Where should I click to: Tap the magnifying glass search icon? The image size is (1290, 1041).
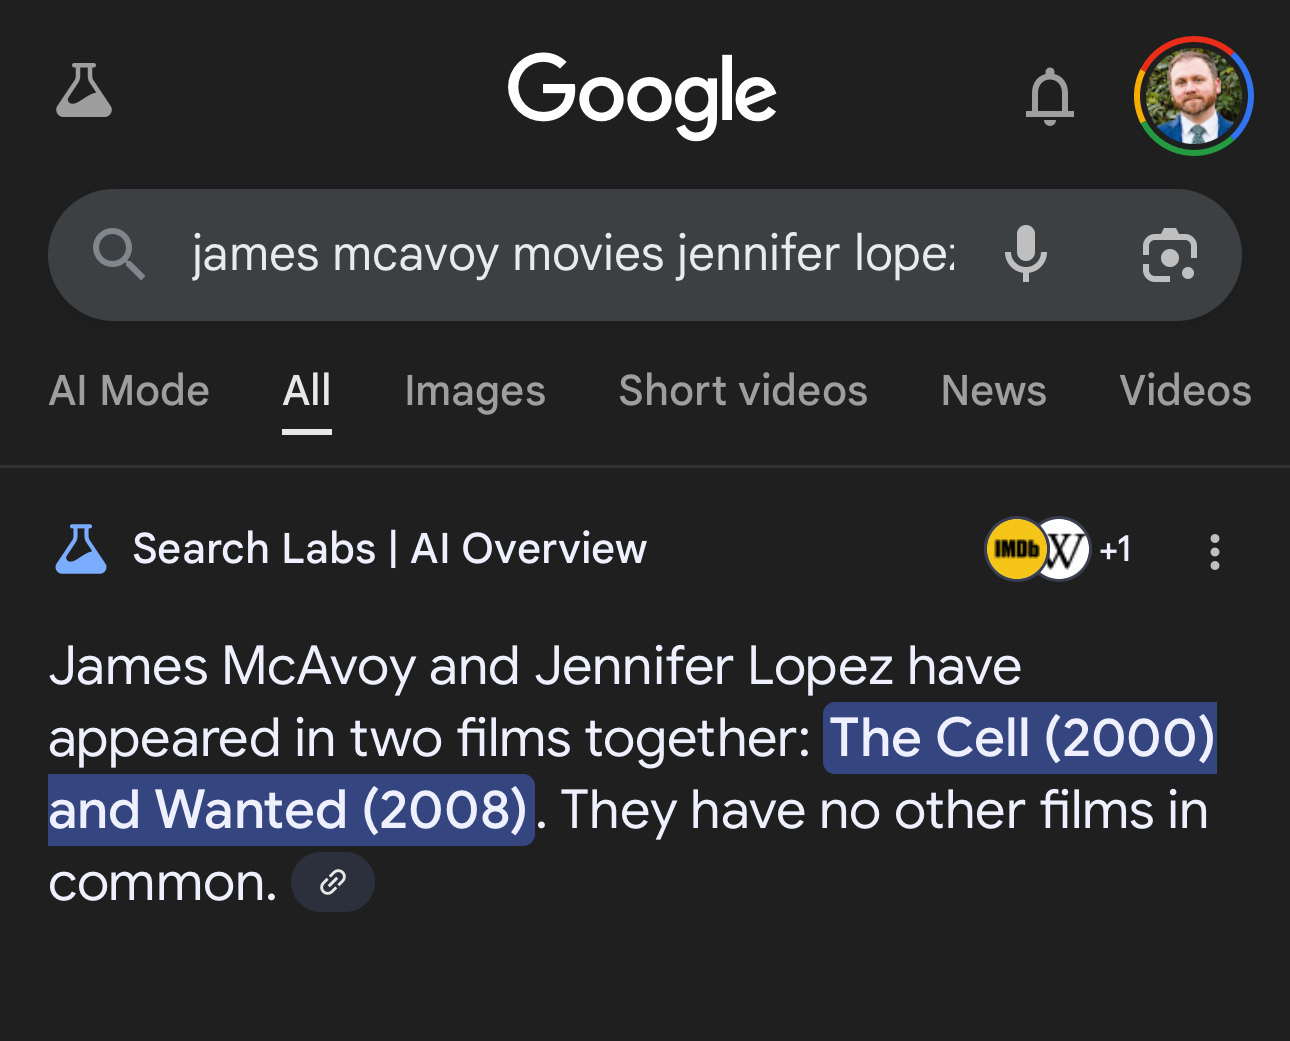[118, 254]
